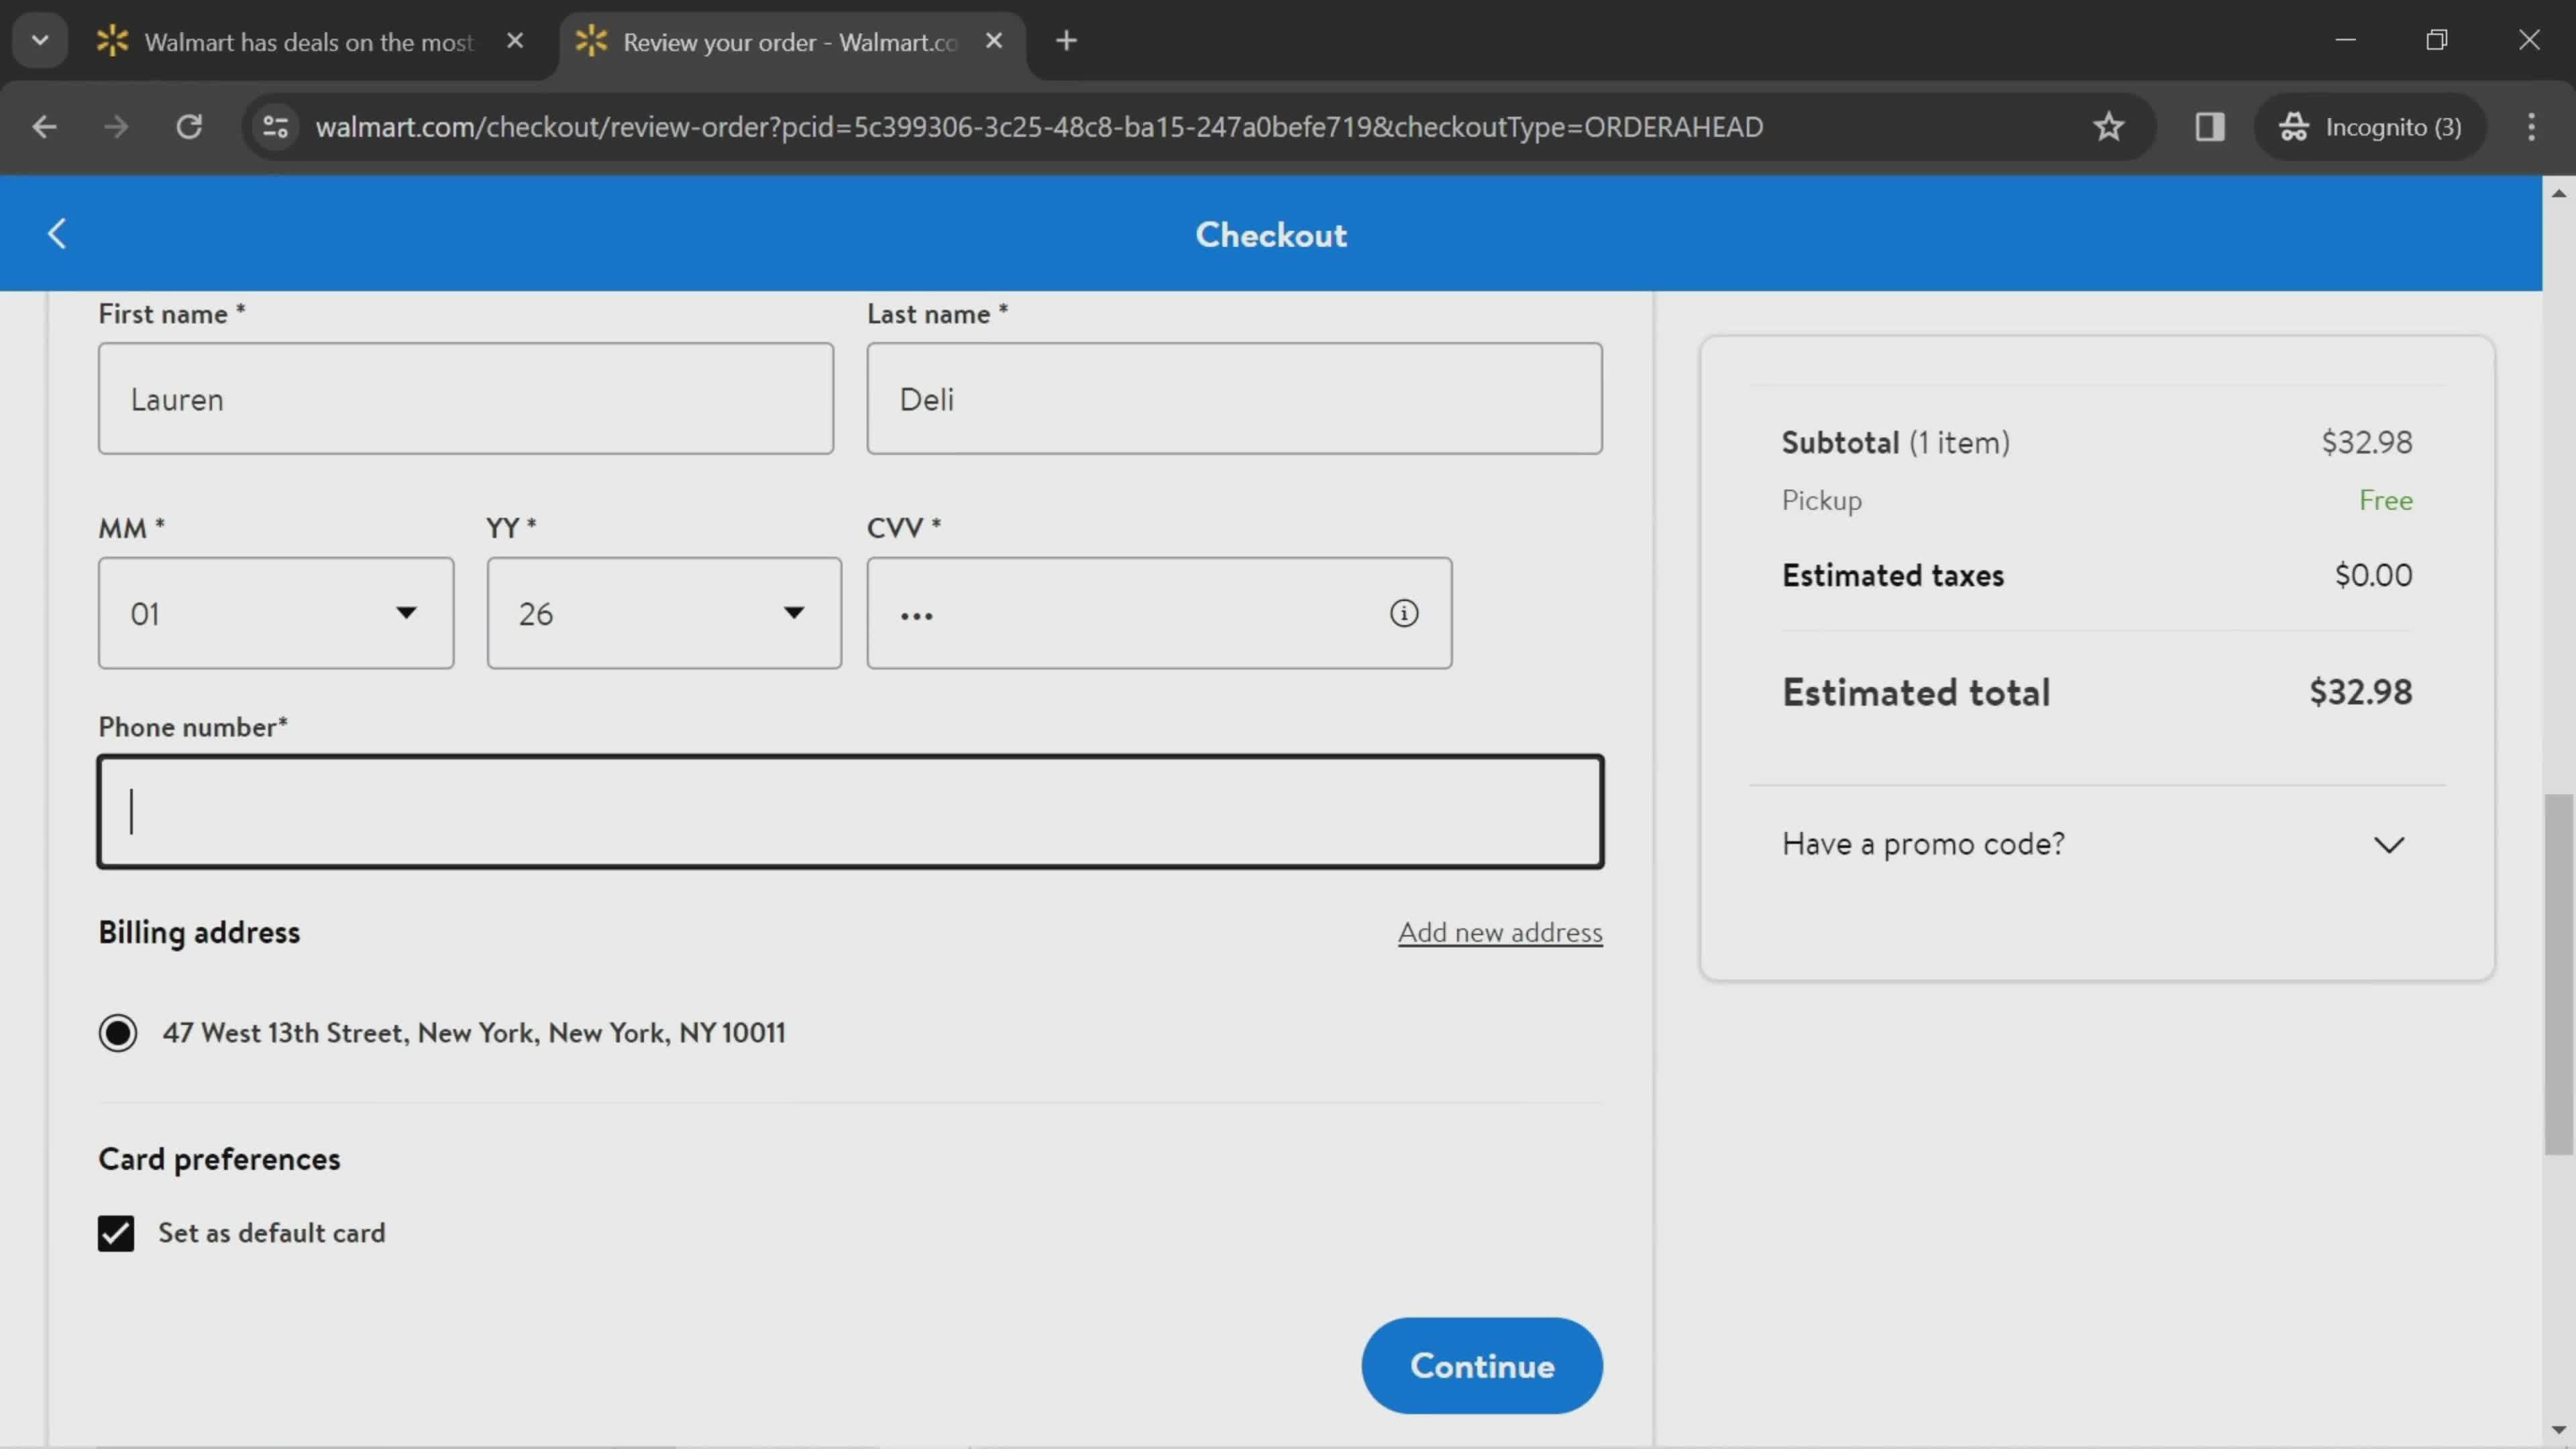Focus the Phone number field
This screenshot has width=2576, height=1449.
[x=851, y=811]
